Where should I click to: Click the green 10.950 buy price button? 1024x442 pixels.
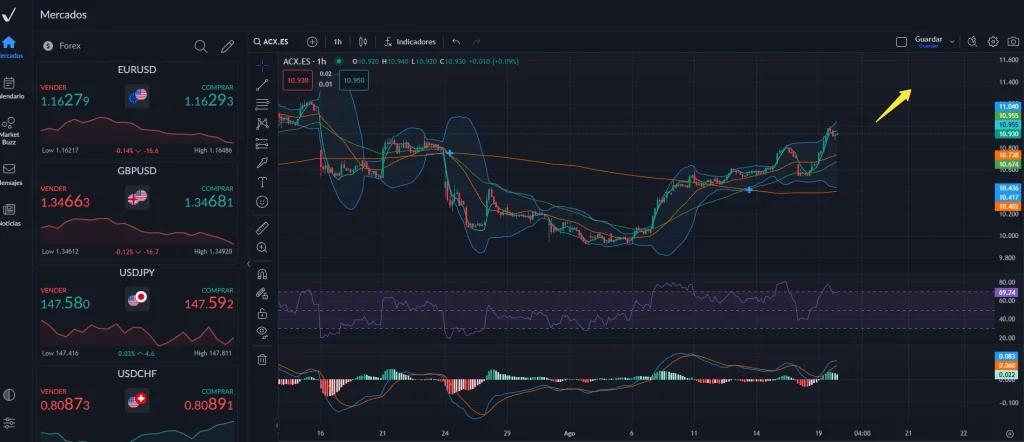[x=354, y=80]
